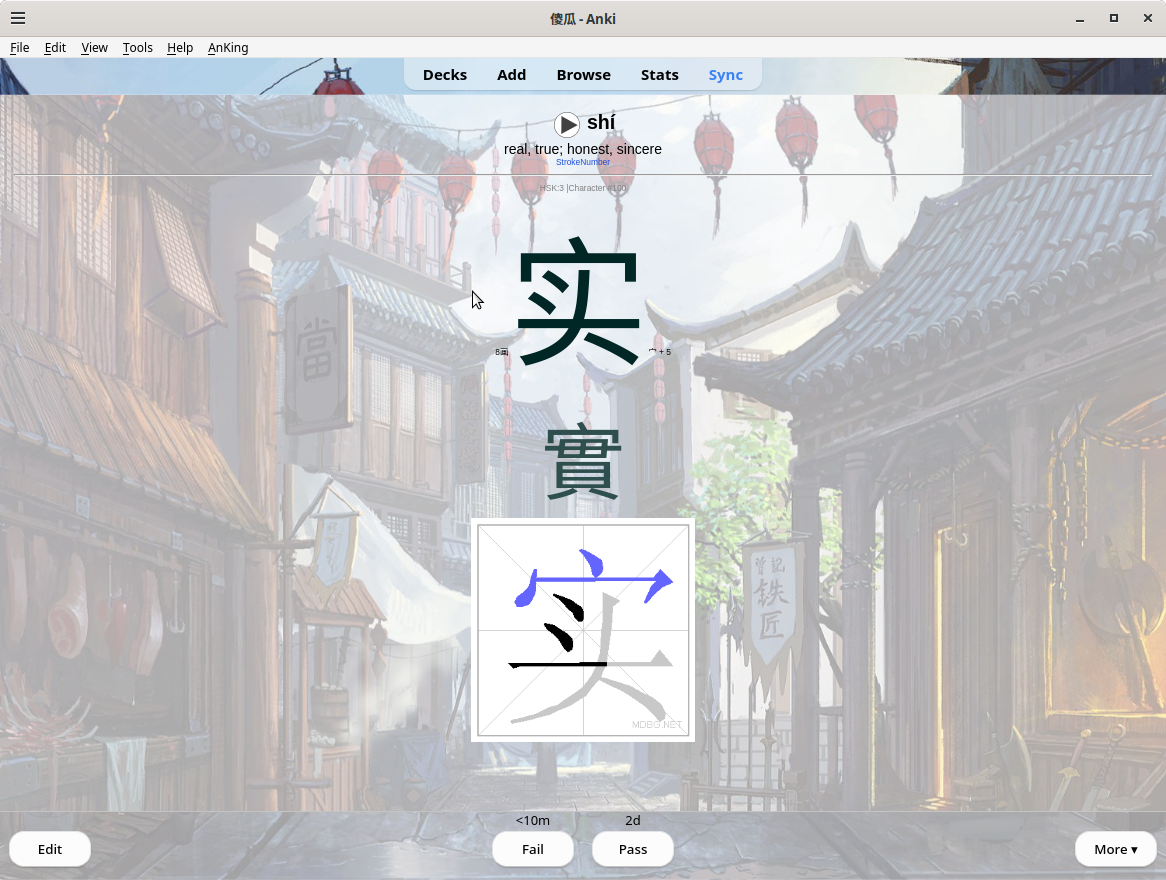Open the card Browse window

pos(584,75)
